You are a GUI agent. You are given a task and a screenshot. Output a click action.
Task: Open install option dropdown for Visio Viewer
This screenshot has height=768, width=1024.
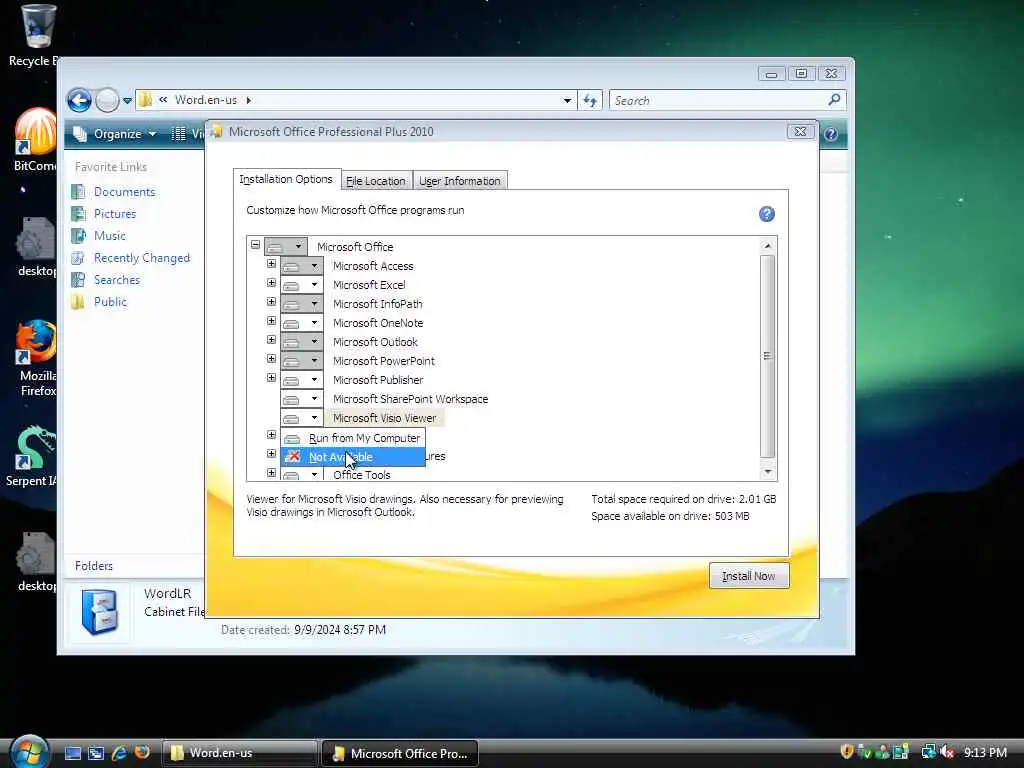(302, 417)
